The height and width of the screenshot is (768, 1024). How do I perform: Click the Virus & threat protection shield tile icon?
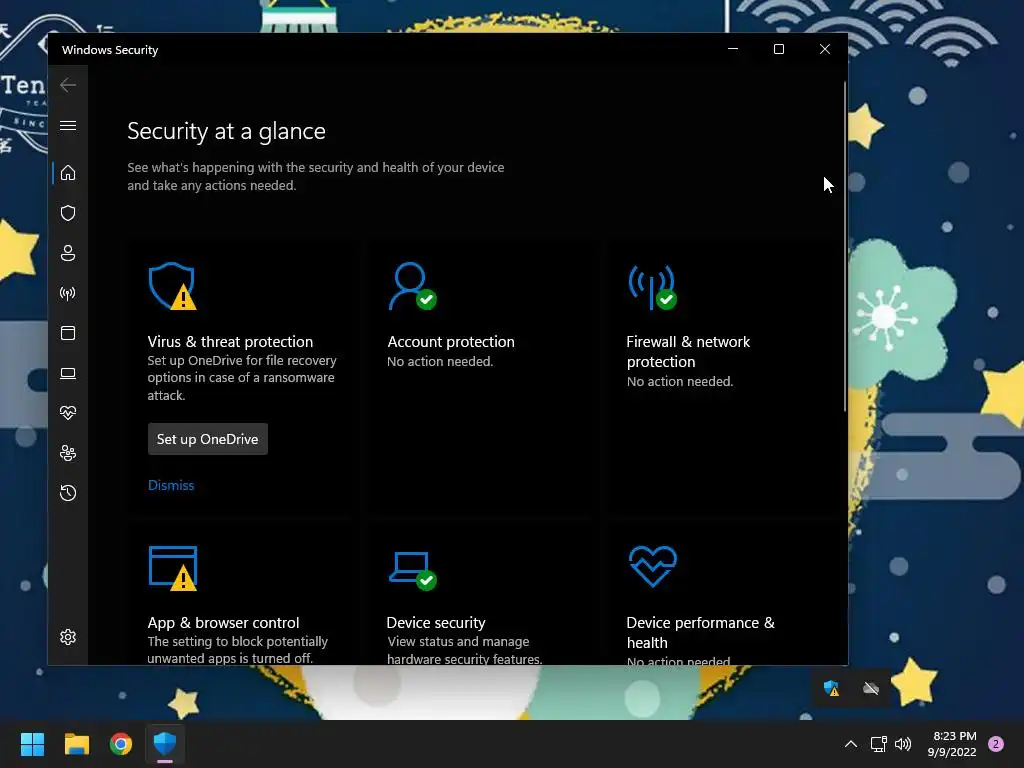click(172, 286)
